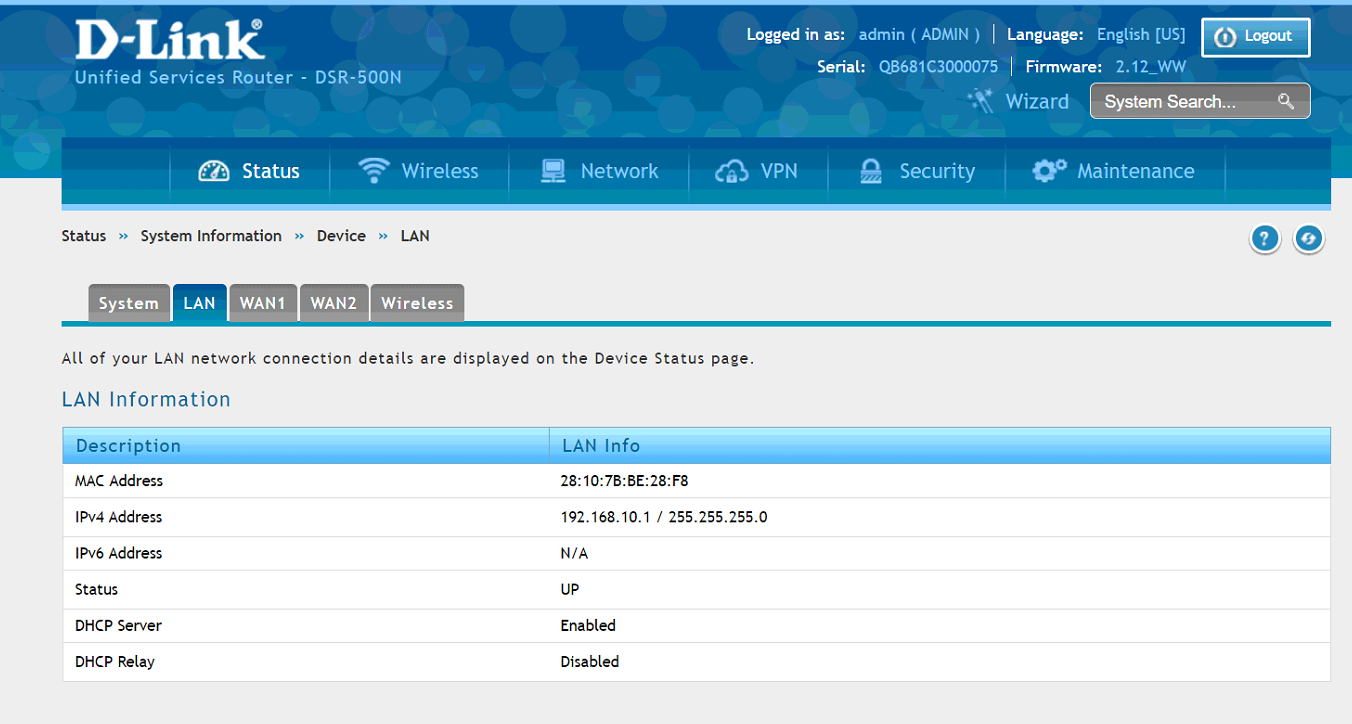Switch to the System tab
The image size is (1352, 724).
[128, 303]
